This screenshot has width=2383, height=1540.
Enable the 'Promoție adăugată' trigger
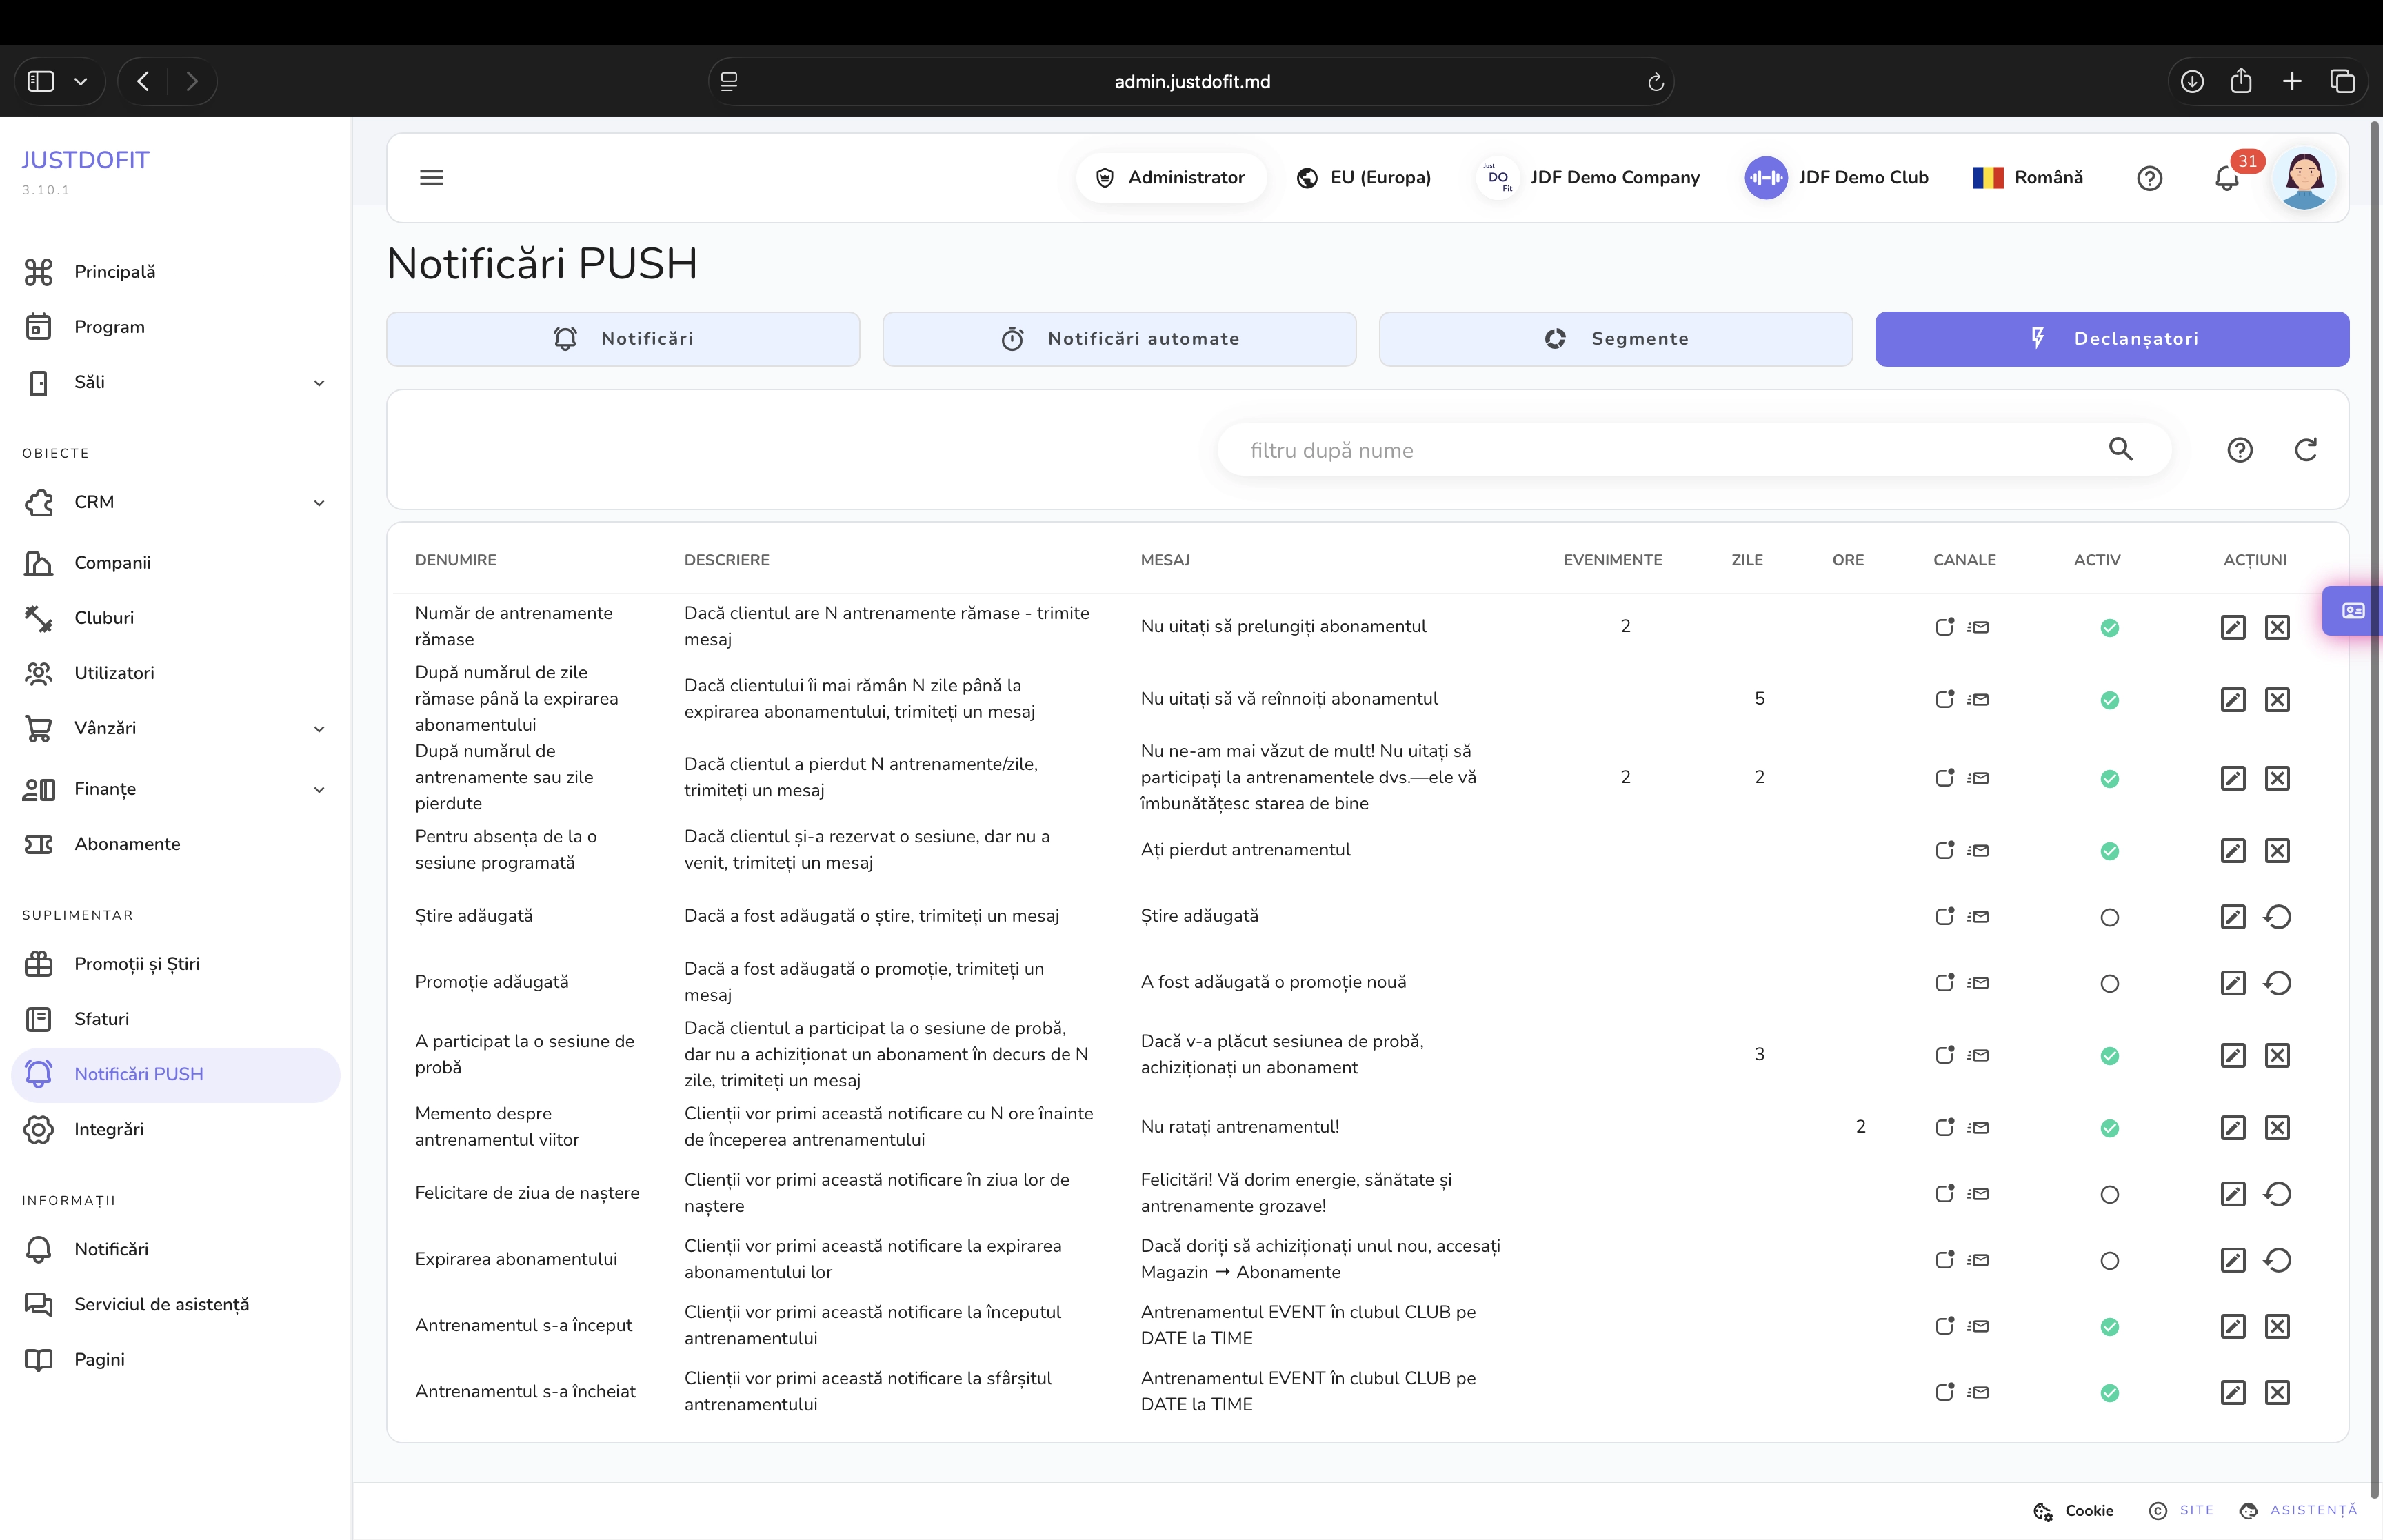(x=2109, y=984)
